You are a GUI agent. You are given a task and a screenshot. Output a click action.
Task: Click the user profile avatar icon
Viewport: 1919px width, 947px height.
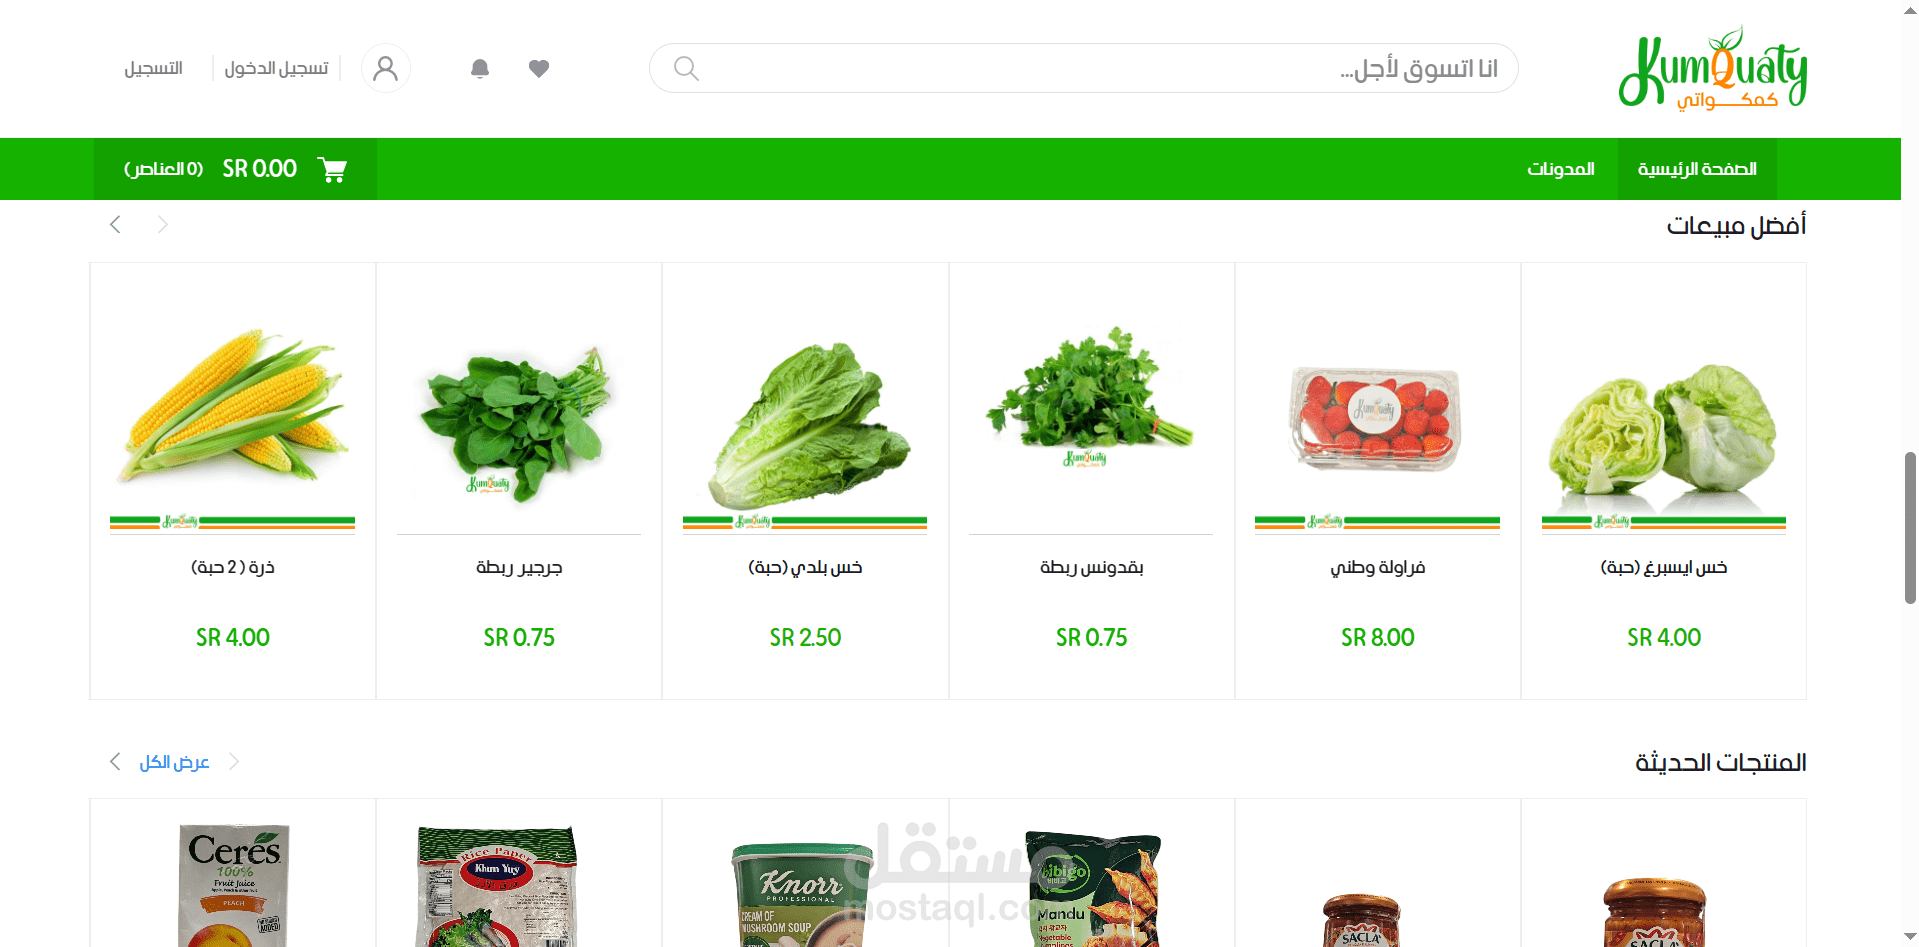pyautogui.click(x=386, y=68)
